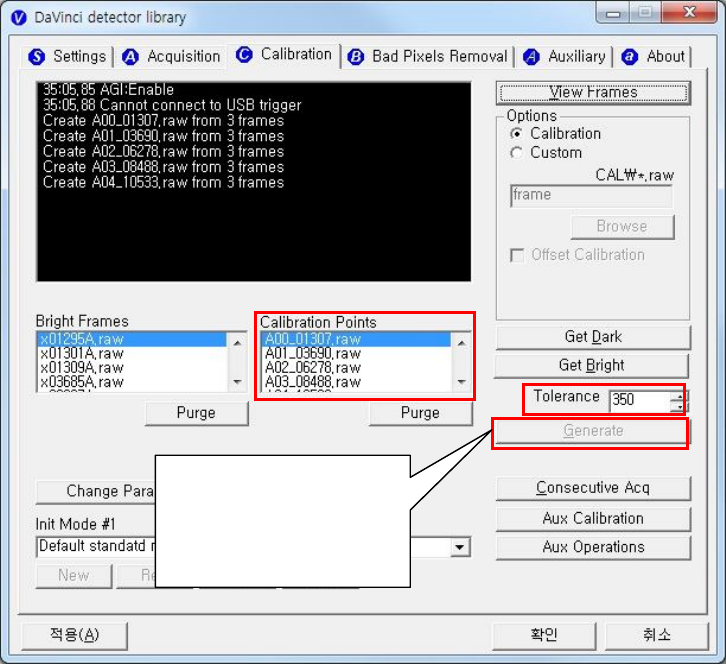Click the Change Parameters button
Viewport: 726px width, 664px height.
[96, 492]
